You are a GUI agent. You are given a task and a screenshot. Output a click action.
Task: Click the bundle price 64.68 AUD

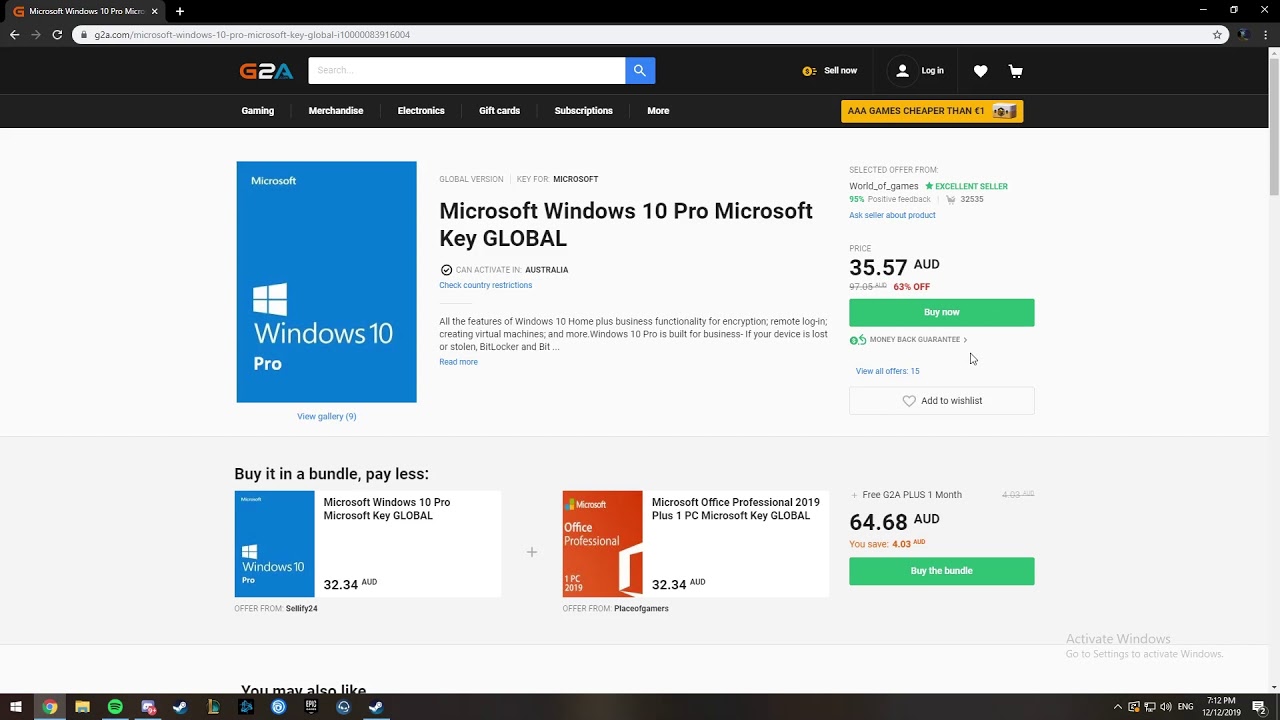894,522
